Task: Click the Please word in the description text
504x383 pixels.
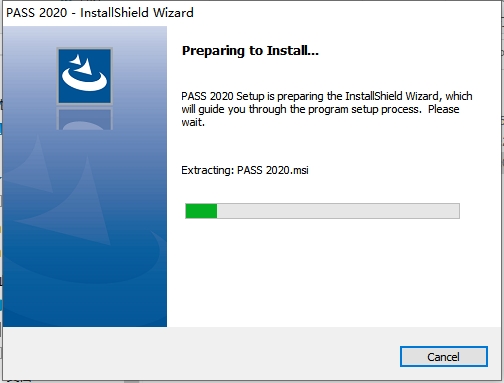Action: [x=444, y=109]
